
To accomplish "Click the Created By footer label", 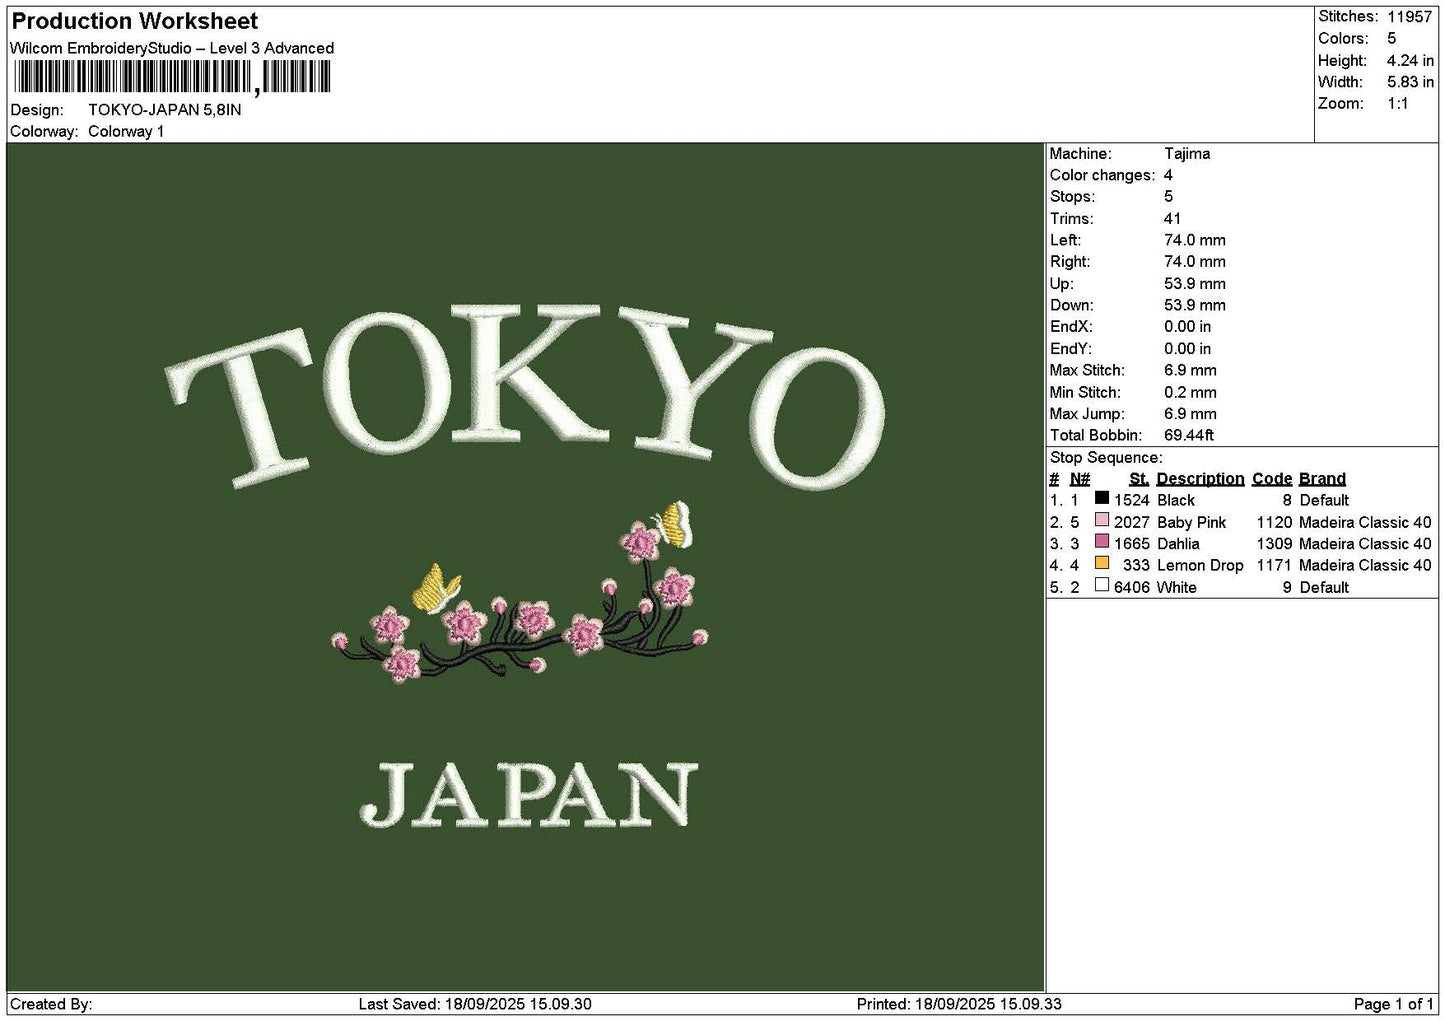I will 51,1004.
